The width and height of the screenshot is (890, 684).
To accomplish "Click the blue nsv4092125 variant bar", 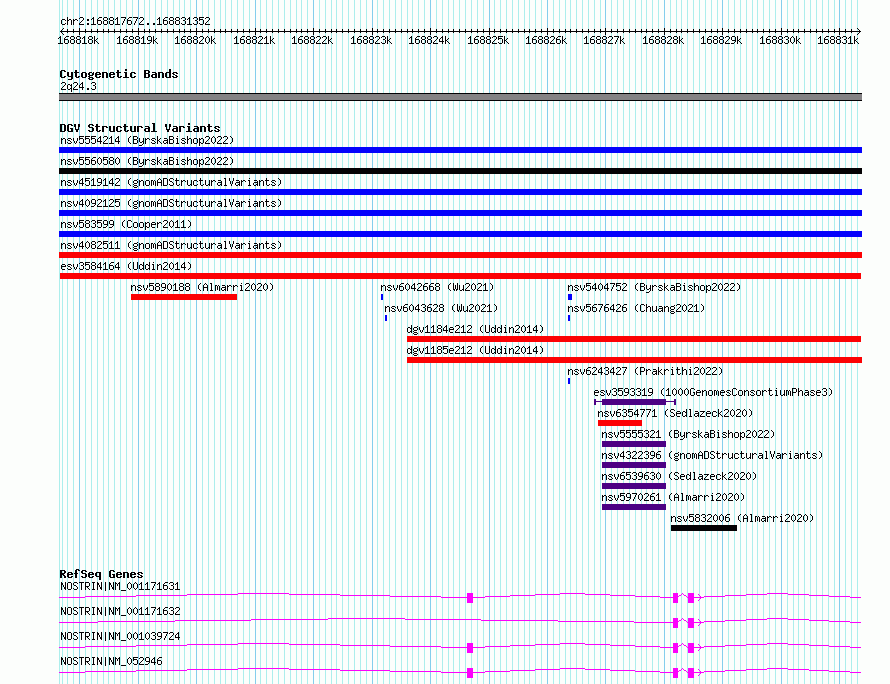I will coord(460,213).
